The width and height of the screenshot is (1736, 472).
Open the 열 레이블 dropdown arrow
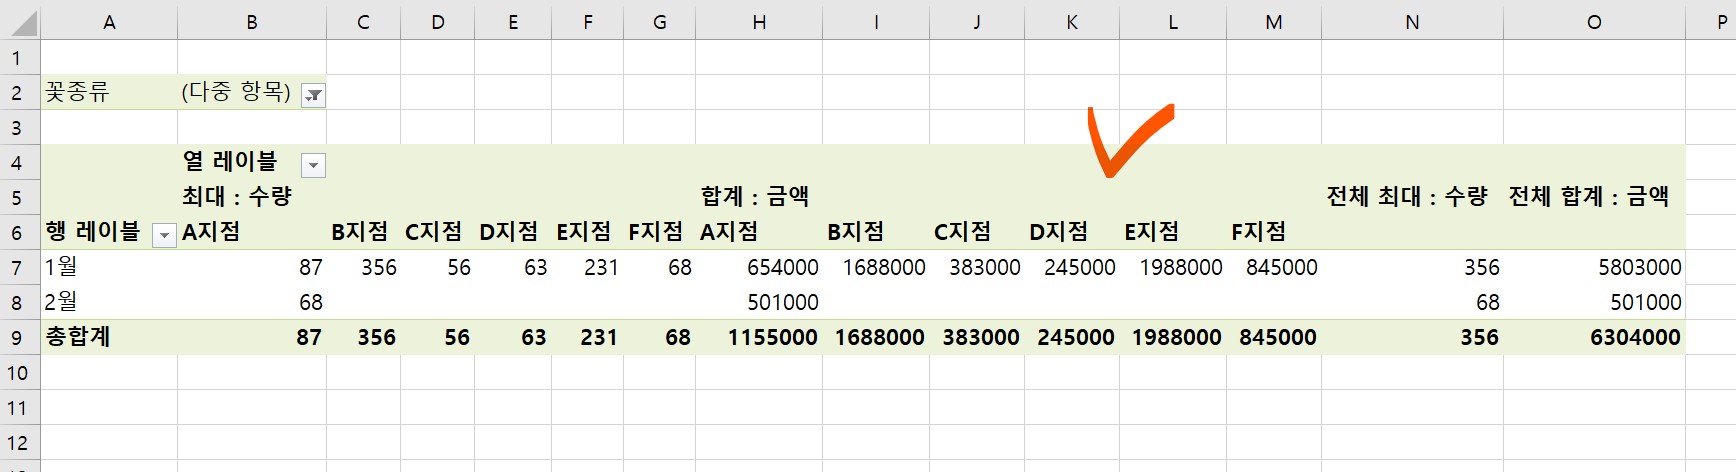314,165
